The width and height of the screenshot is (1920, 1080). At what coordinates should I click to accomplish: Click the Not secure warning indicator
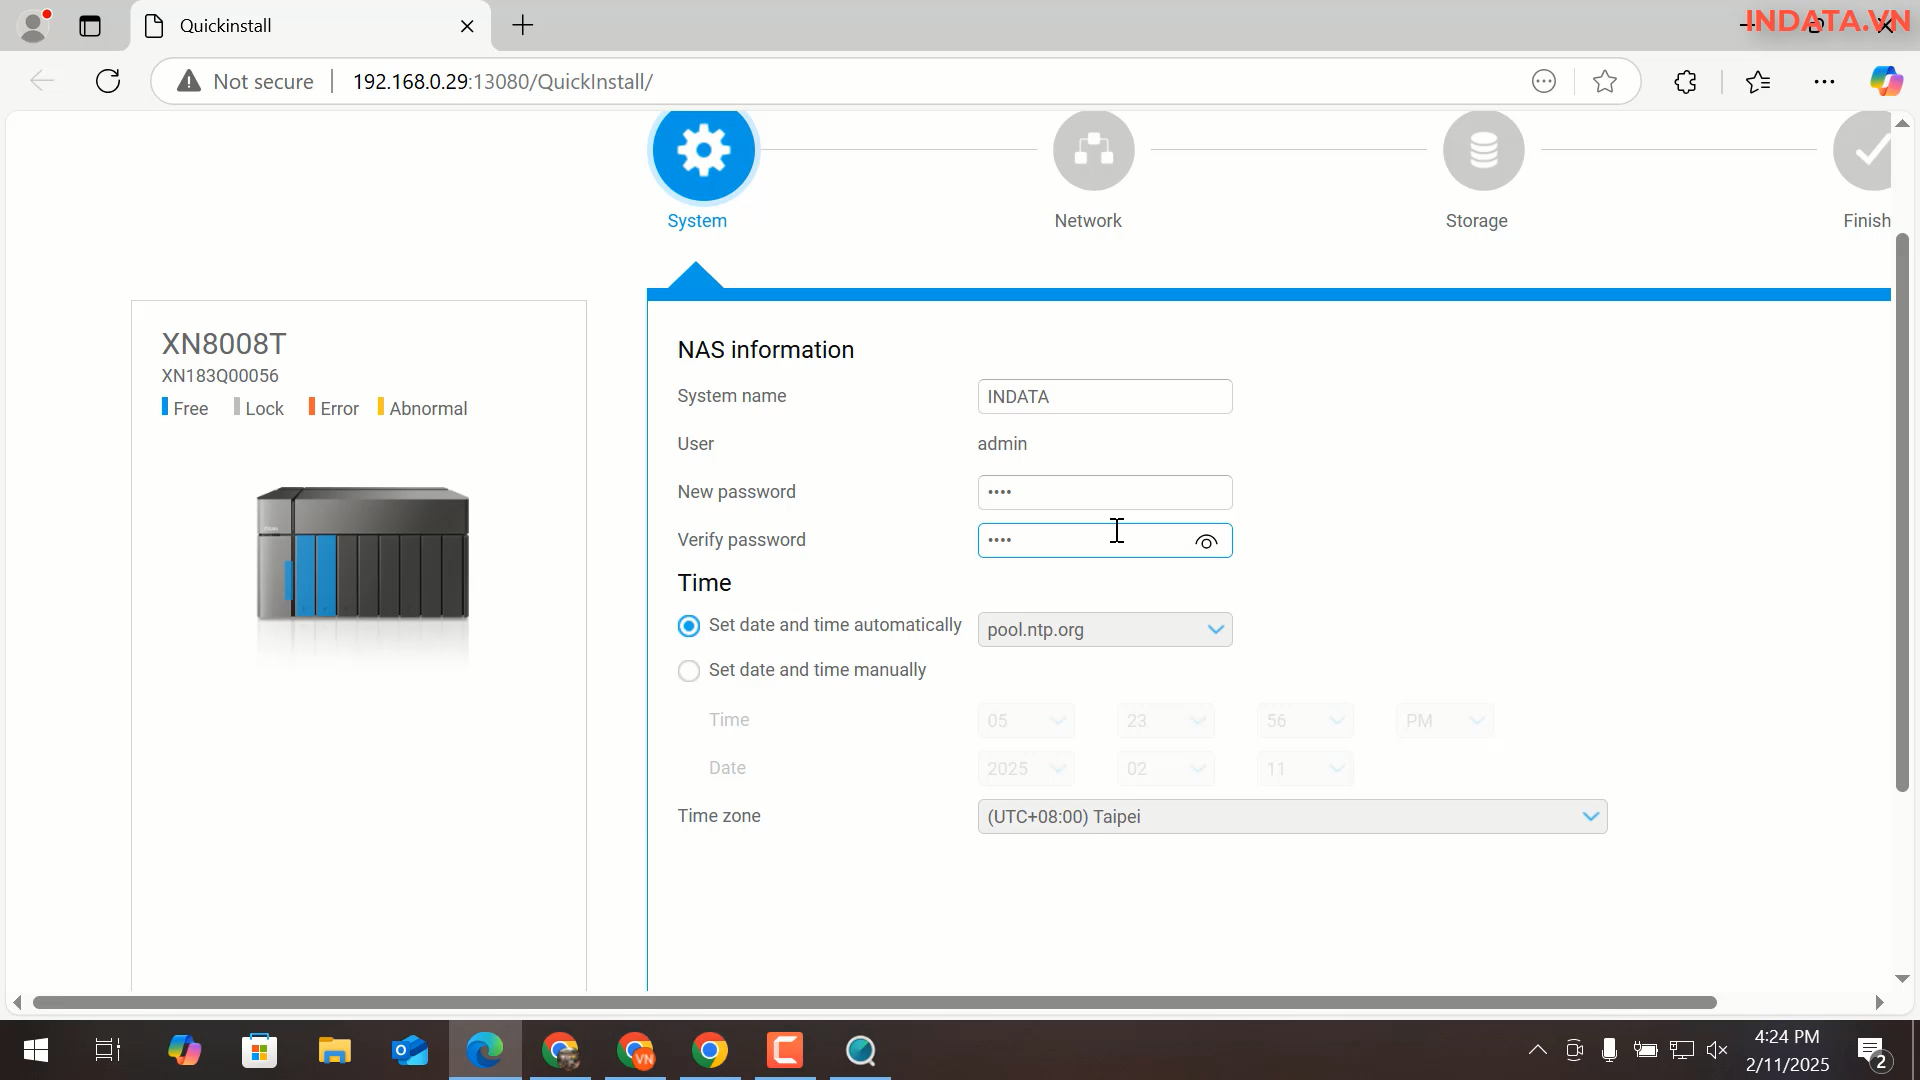245,82
